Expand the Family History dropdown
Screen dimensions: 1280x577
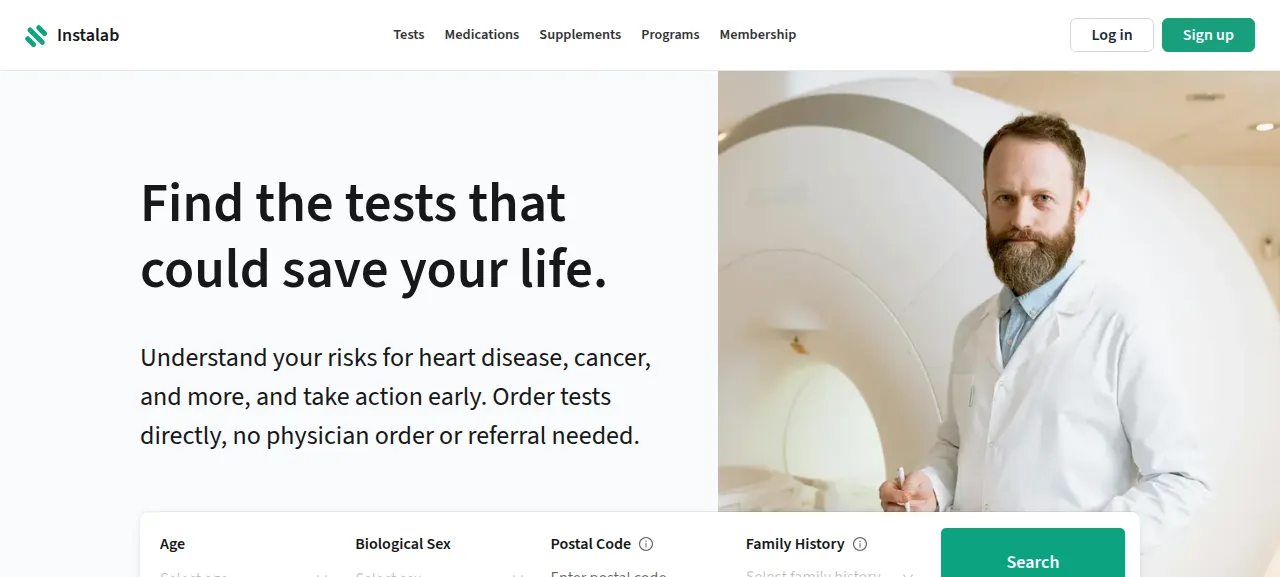(831, 572)
